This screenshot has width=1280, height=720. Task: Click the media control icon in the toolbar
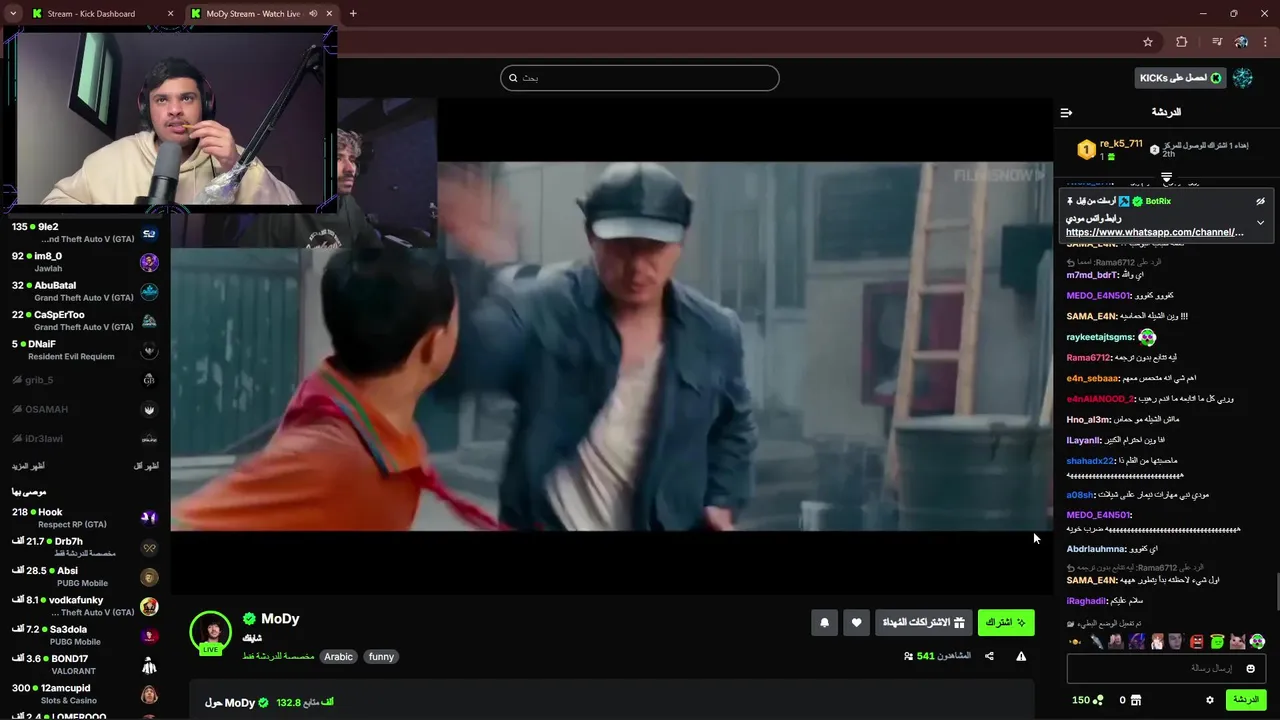(1217, 42)
